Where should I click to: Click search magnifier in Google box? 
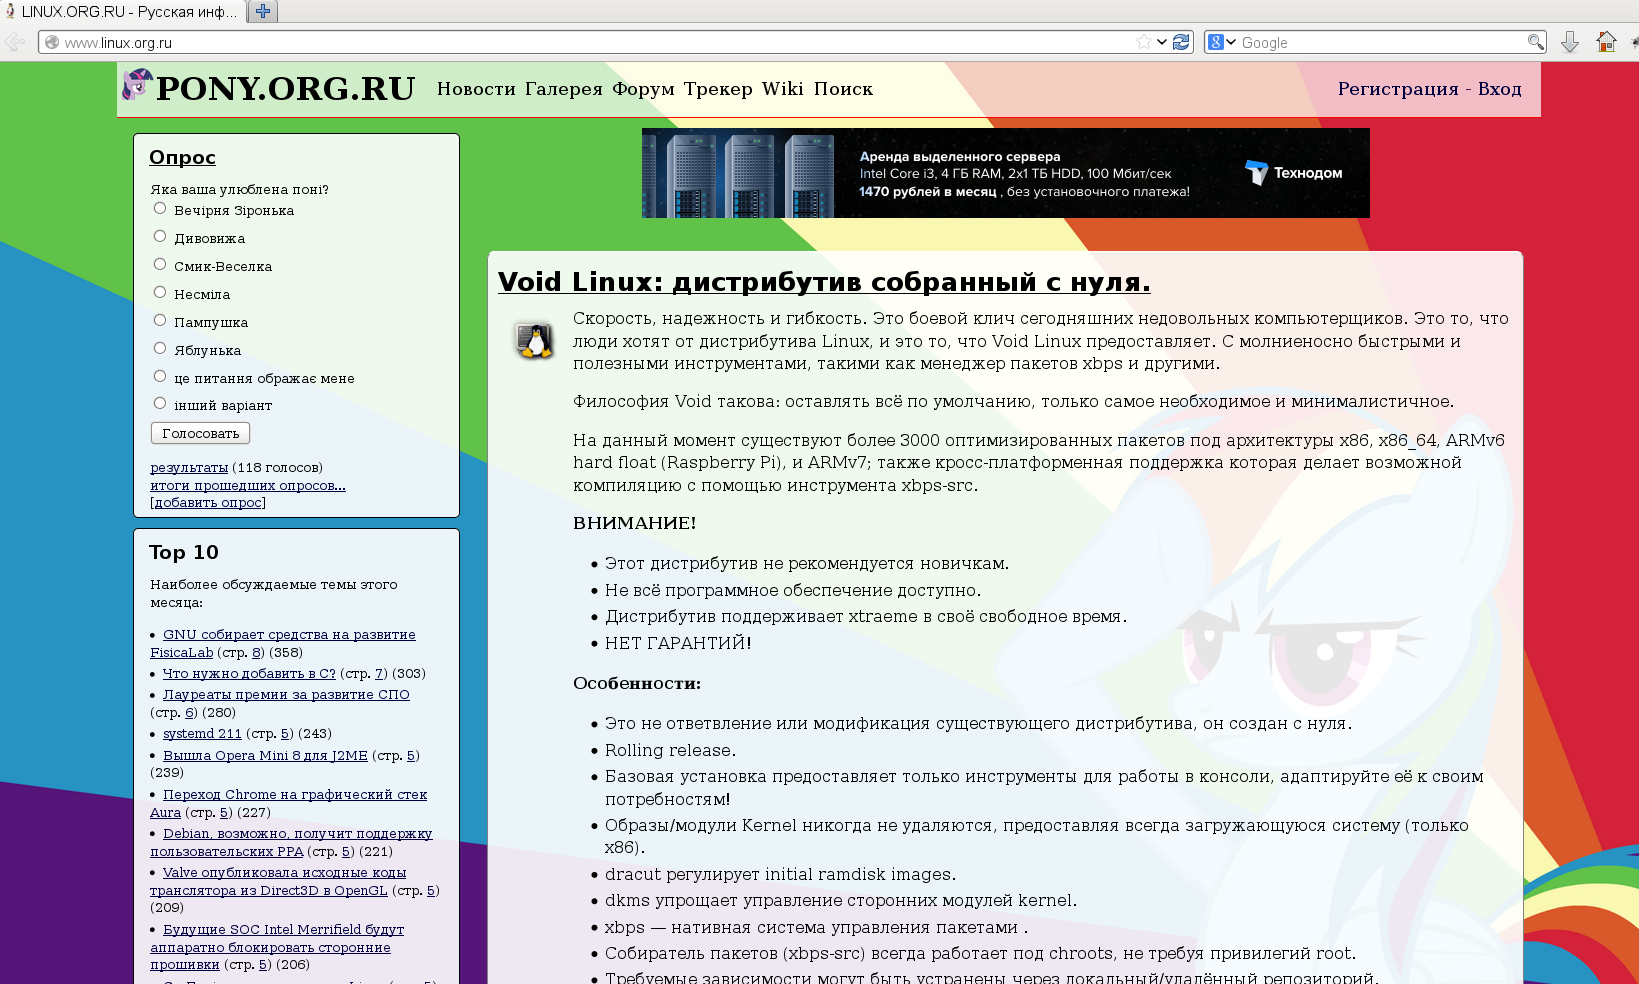(x=1535, y=42)
